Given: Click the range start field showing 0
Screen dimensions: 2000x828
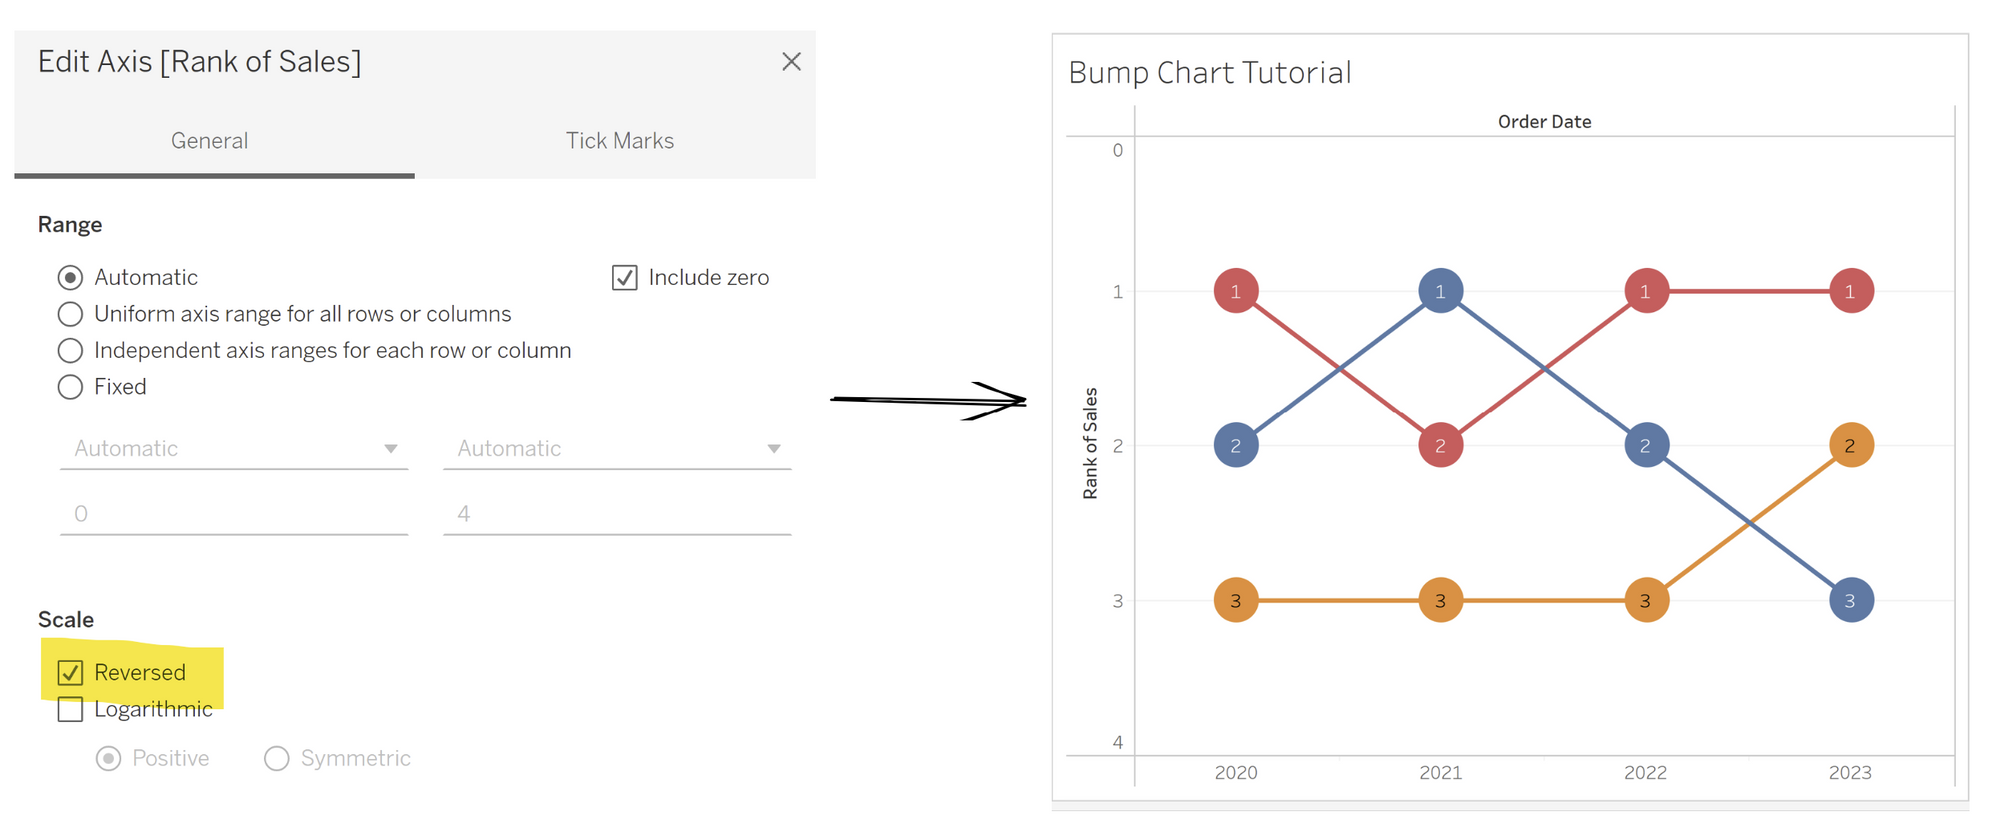Looking at the screenshot, I should [x=234, y=514].
